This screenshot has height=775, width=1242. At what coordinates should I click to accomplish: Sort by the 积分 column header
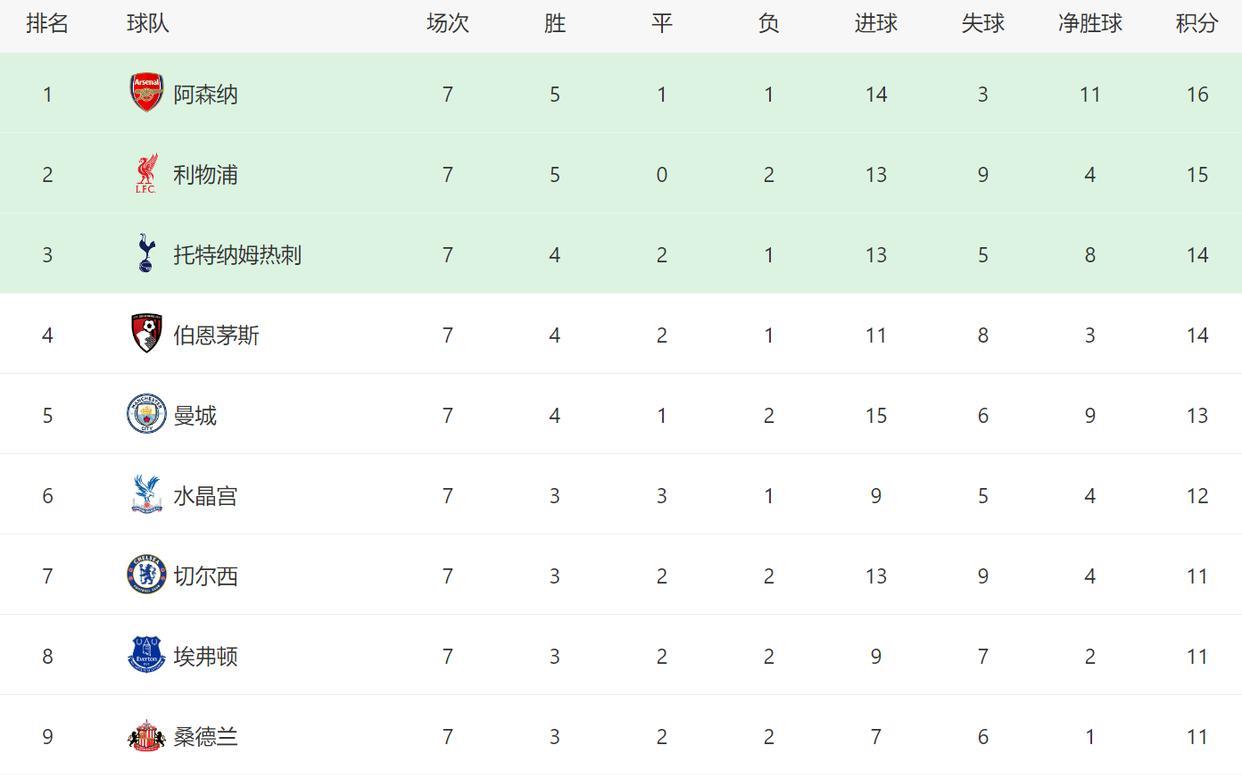tap(1197, 23)
